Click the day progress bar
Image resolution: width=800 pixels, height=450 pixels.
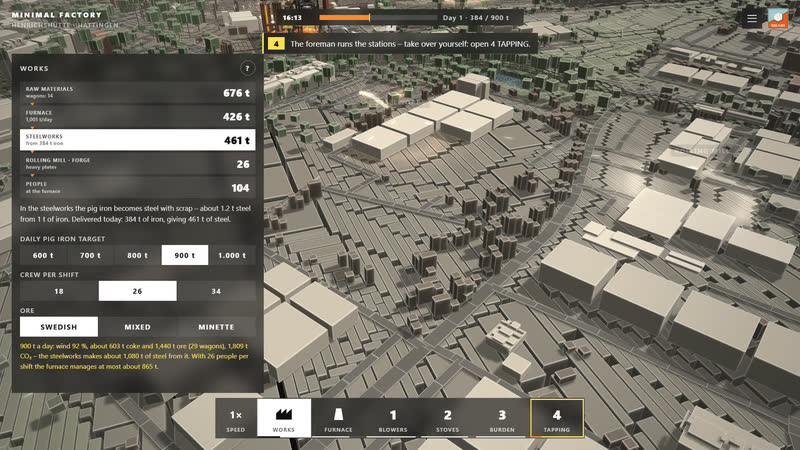pyautogui.click(x=378, y=17)
